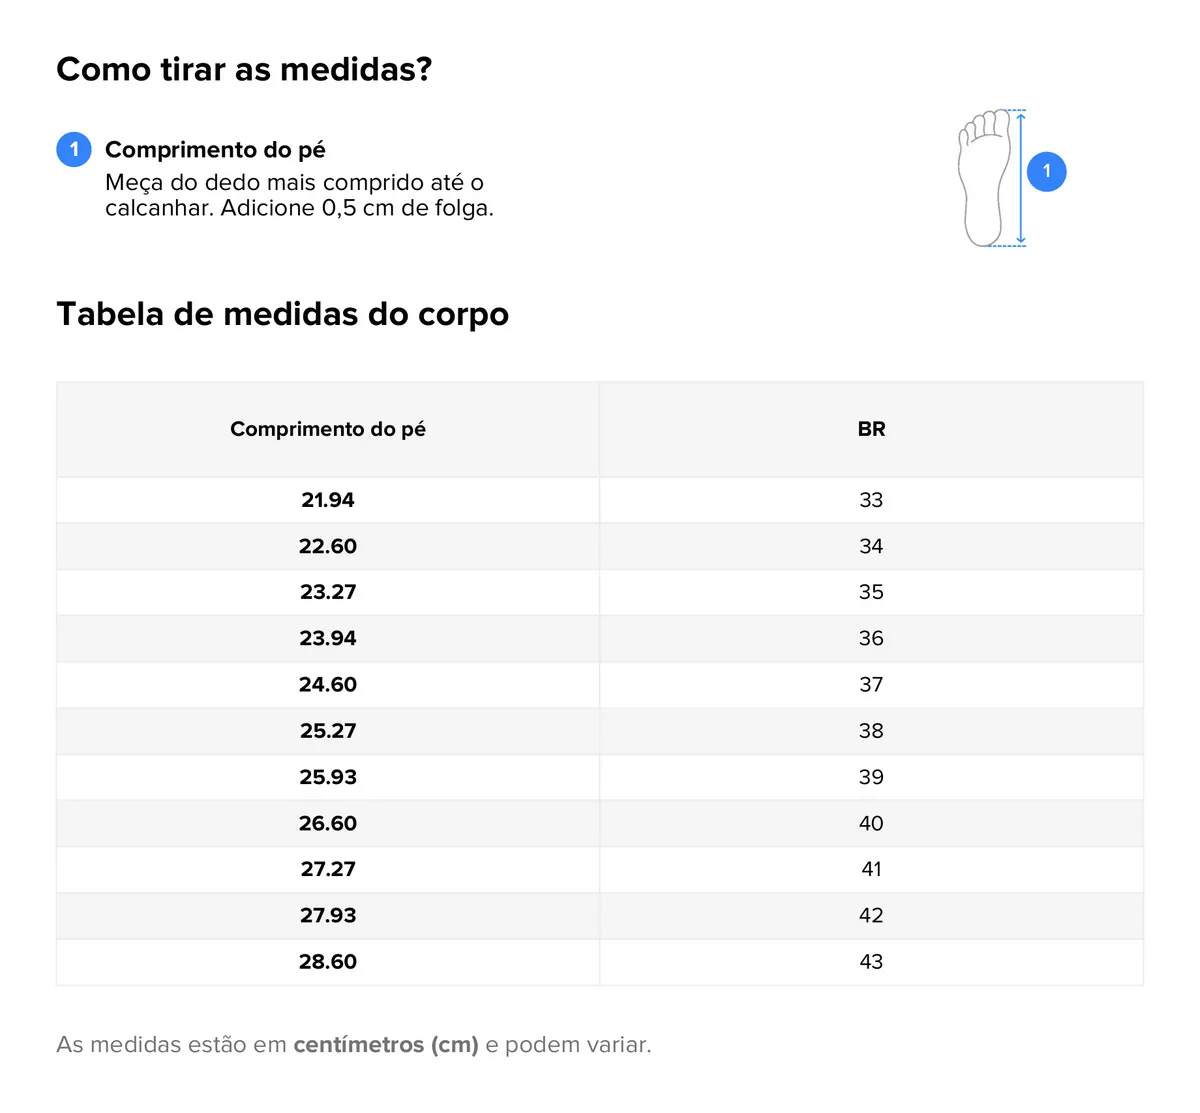Click BR size 41 value
Image resolution: width=1200 pixels, height=1113 pixels.
click(871, 869)
